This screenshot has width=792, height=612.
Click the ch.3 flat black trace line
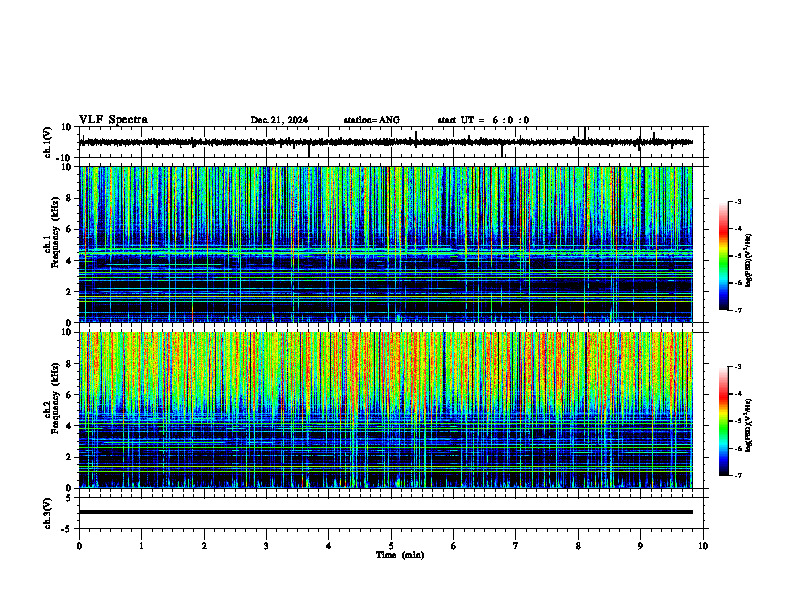(x=386, y=512)
